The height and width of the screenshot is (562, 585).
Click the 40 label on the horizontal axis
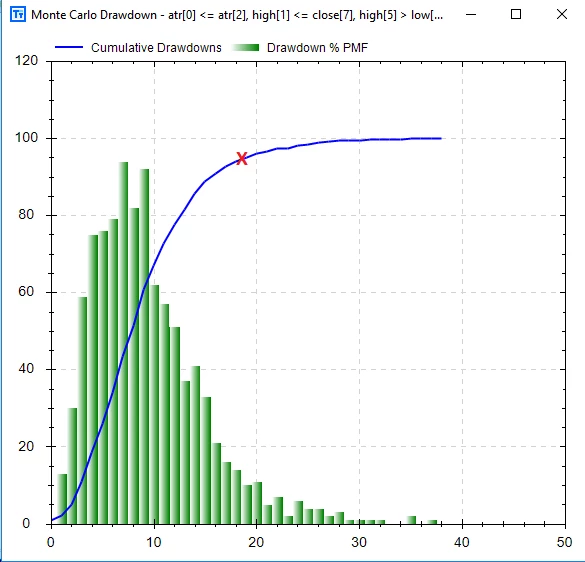pos(462,542)
